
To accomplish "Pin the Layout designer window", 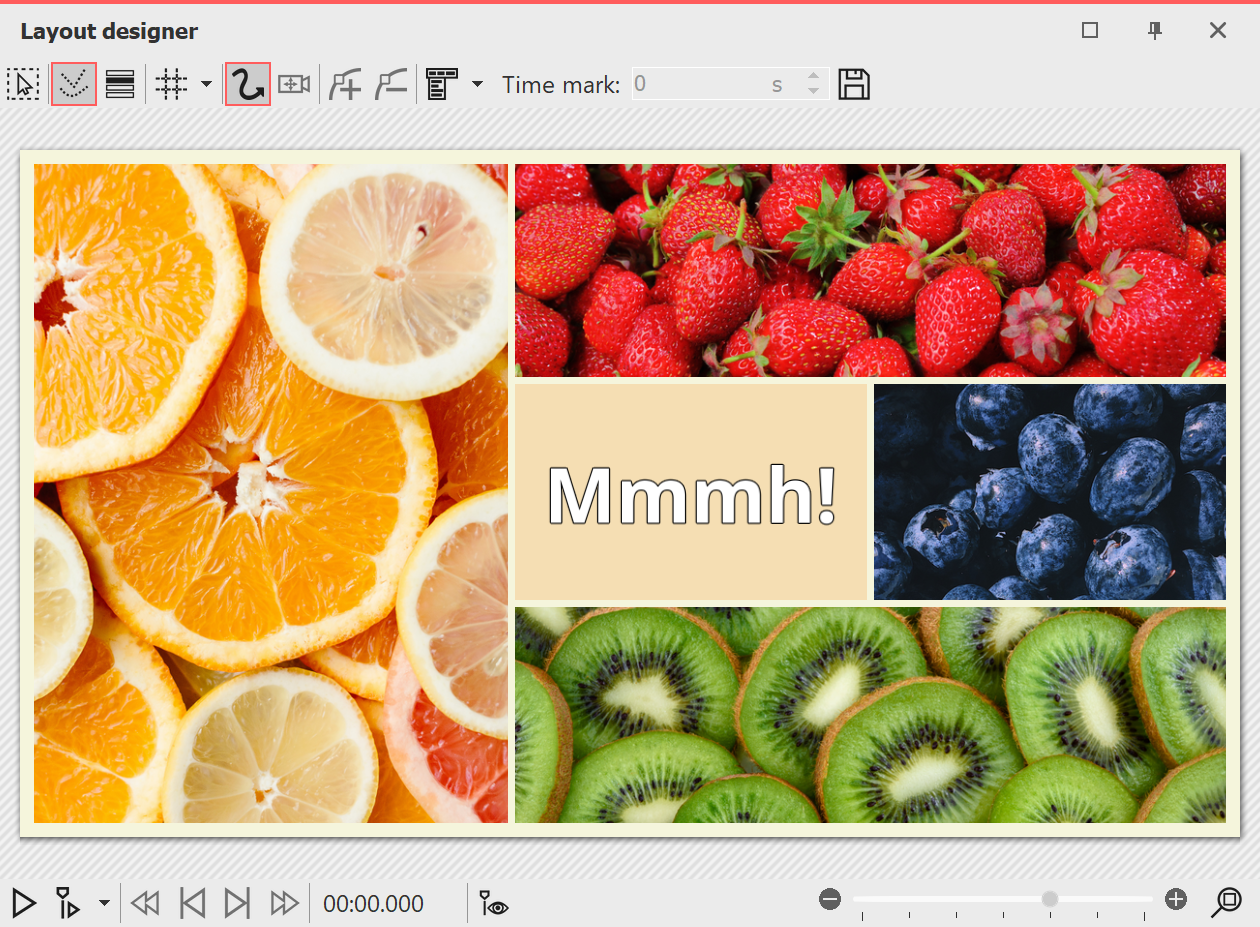I will pyautogui.click(x=1154, y=31).
